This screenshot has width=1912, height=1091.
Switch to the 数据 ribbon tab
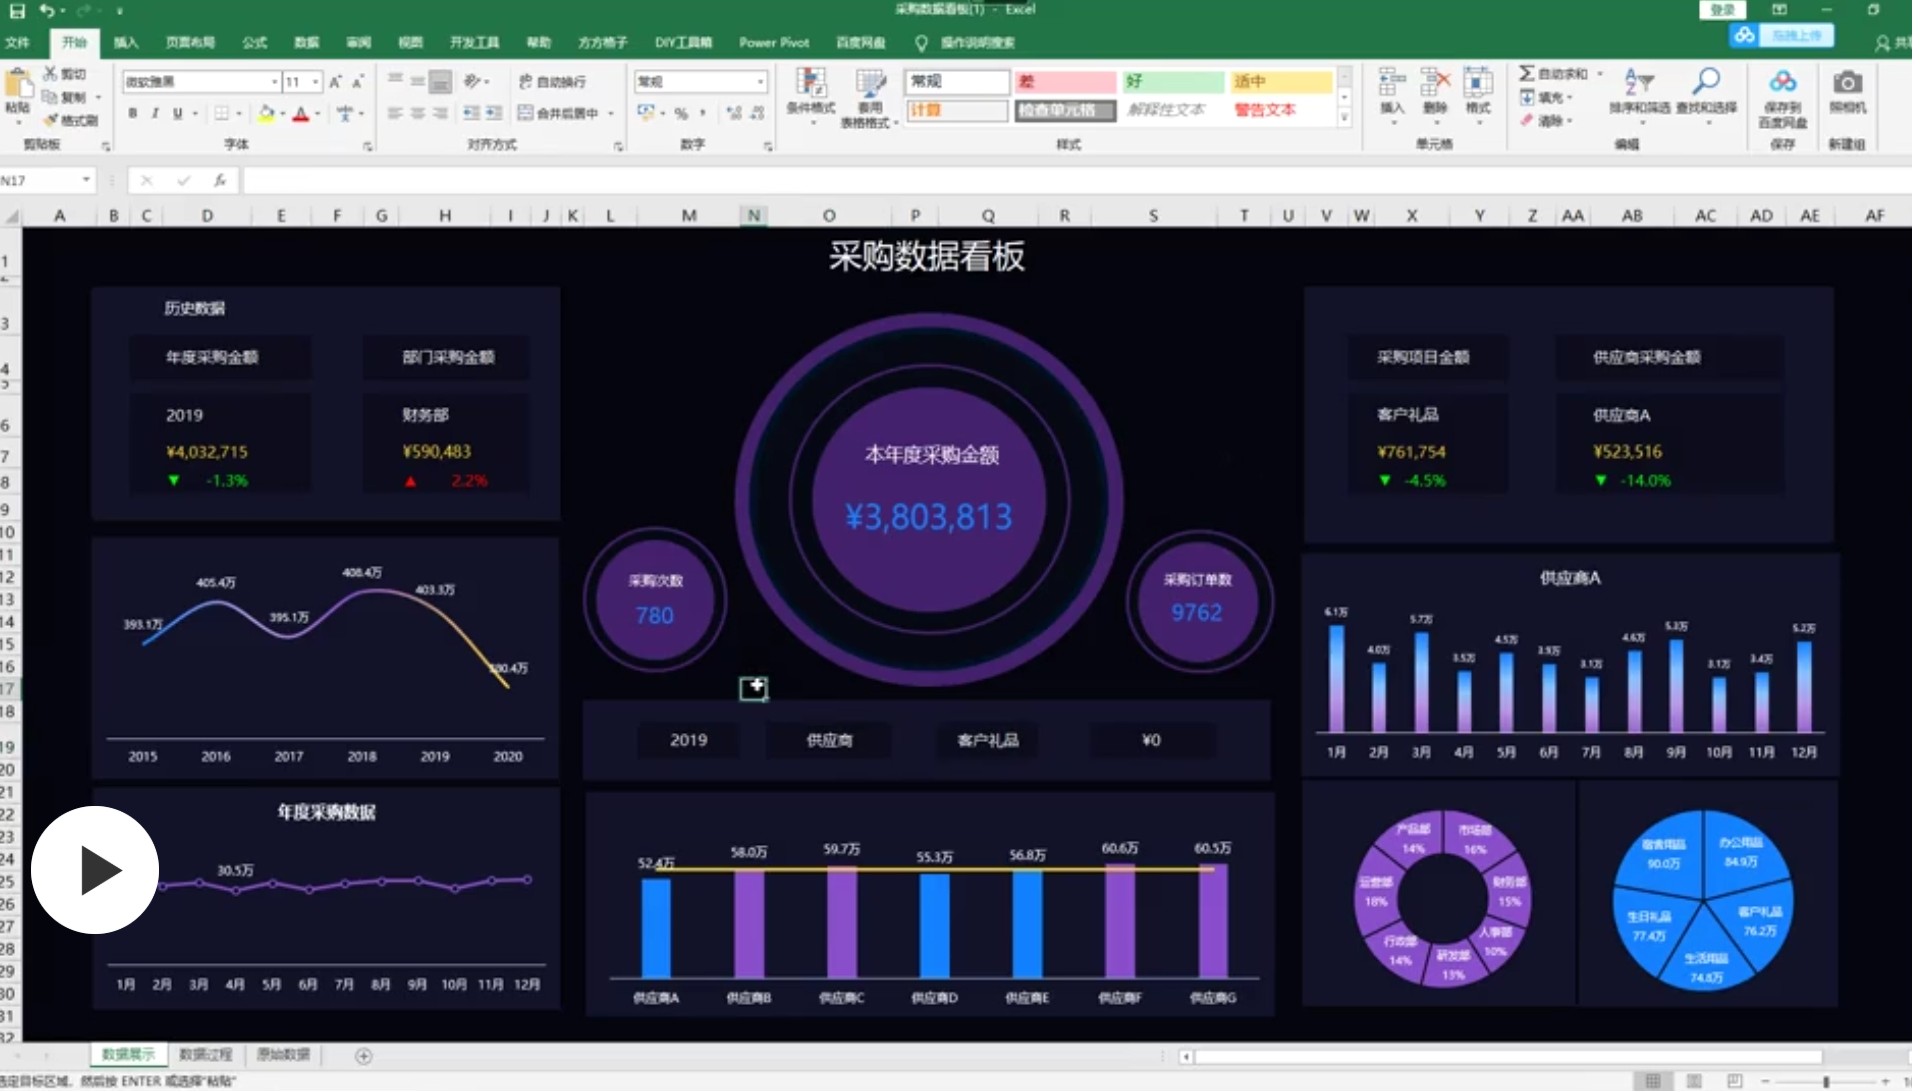click(x=305, y=43)
